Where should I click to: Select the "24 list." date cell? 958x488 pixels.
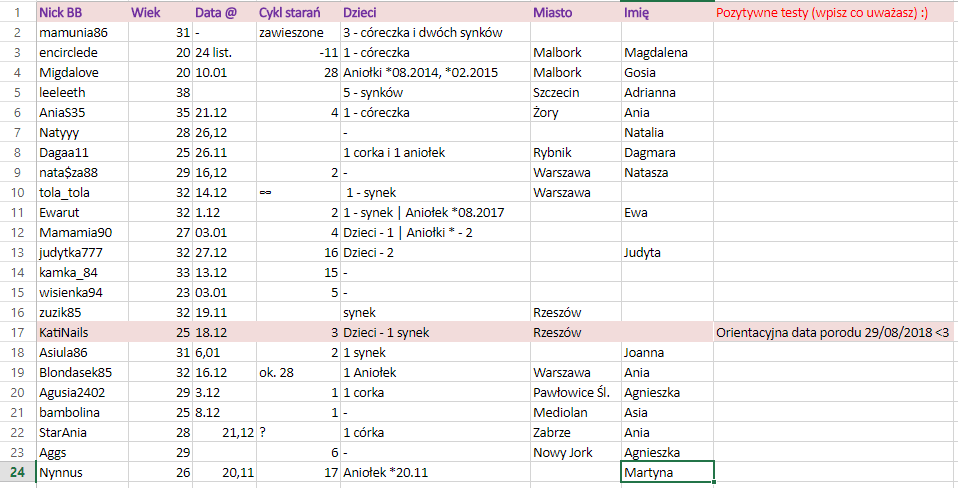click(223, 52)
